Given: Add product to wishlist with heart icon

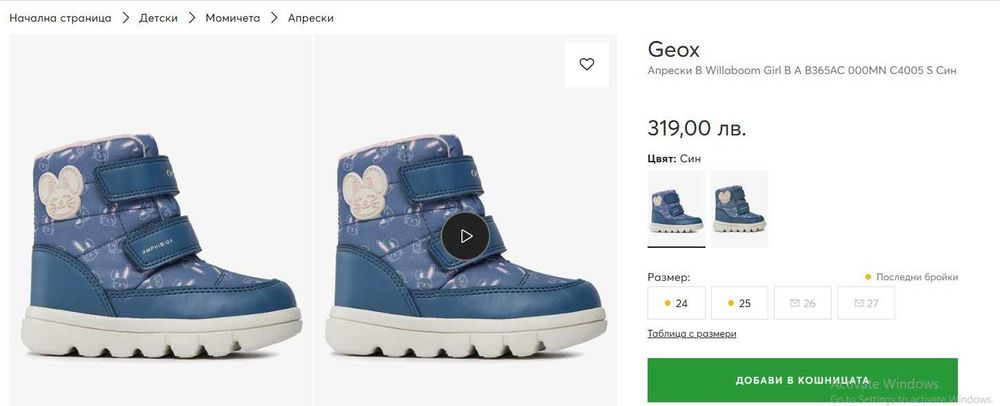Looking at the screenshot, I should tap(587, 64).
